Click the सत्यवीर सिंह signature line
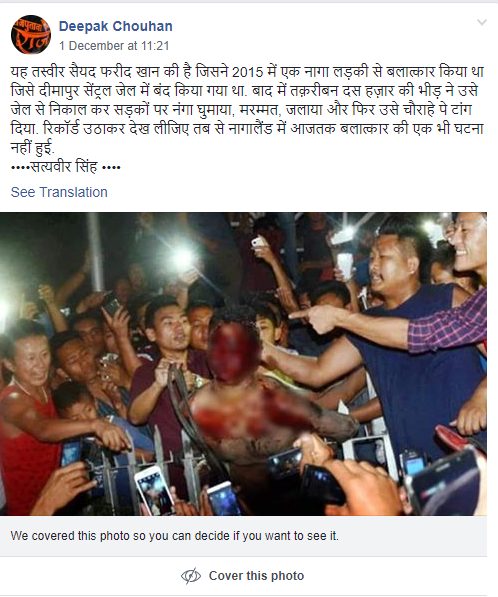The height and width of the screenshot is (597, 498). click(x=65, y=167)
